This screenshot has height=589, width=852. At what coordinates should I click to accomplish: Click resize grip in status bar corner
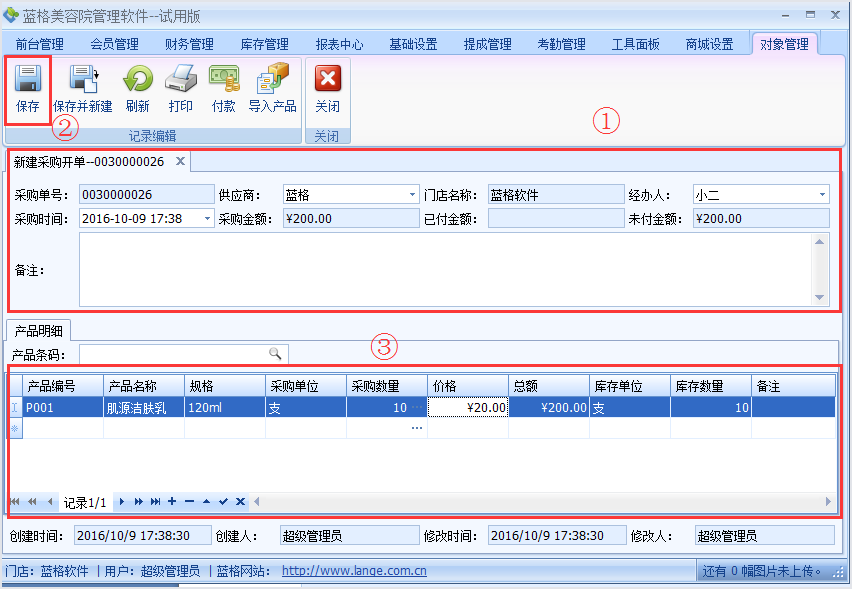pos(840,572)
